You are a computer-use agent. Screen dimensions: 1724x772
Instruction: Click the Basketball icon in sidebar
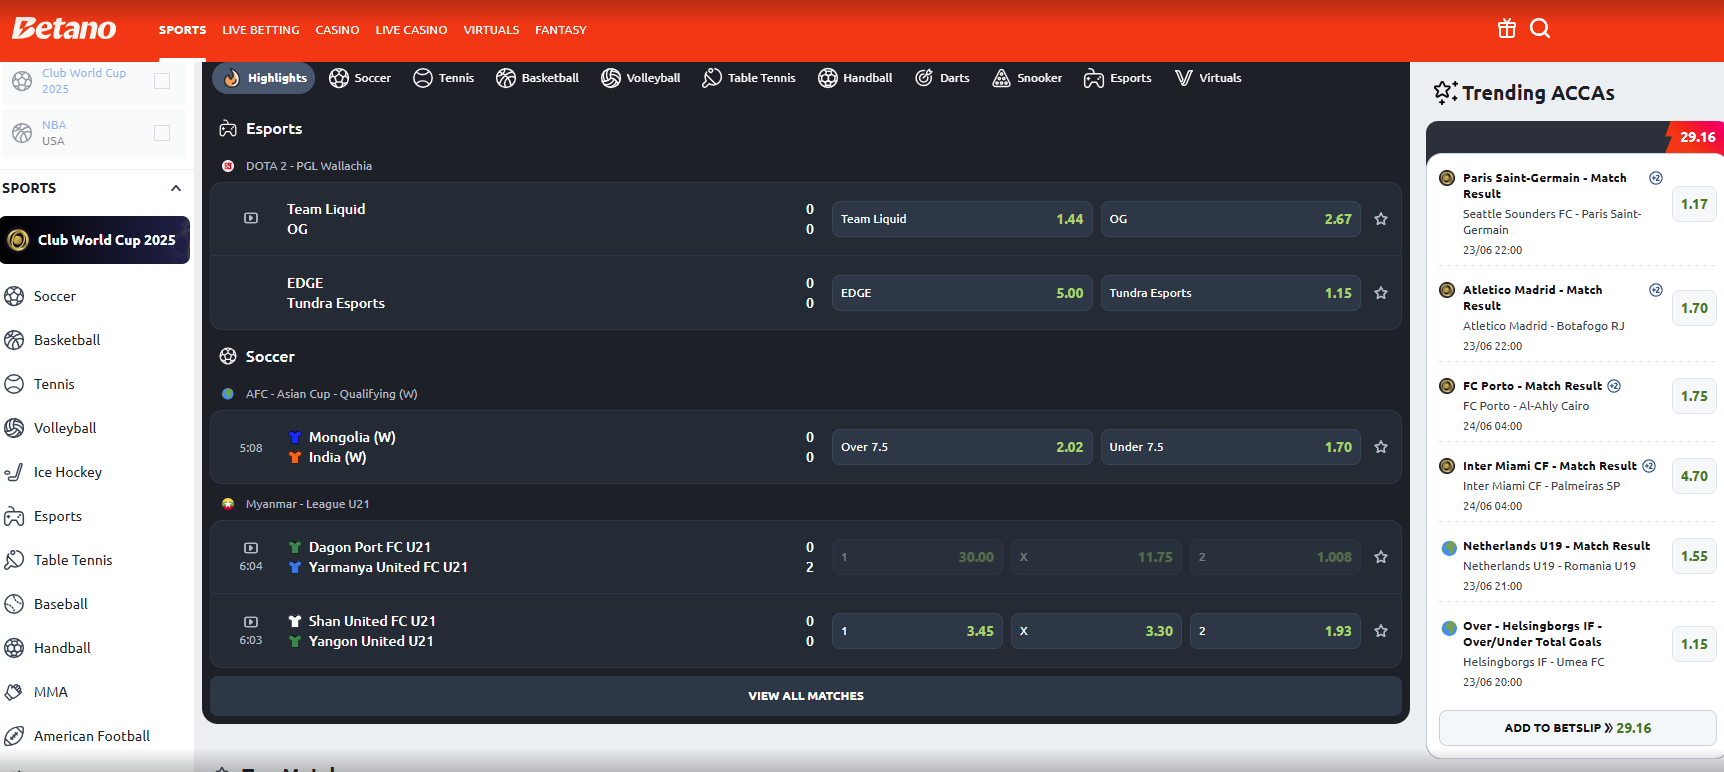[x=14, y=340]
